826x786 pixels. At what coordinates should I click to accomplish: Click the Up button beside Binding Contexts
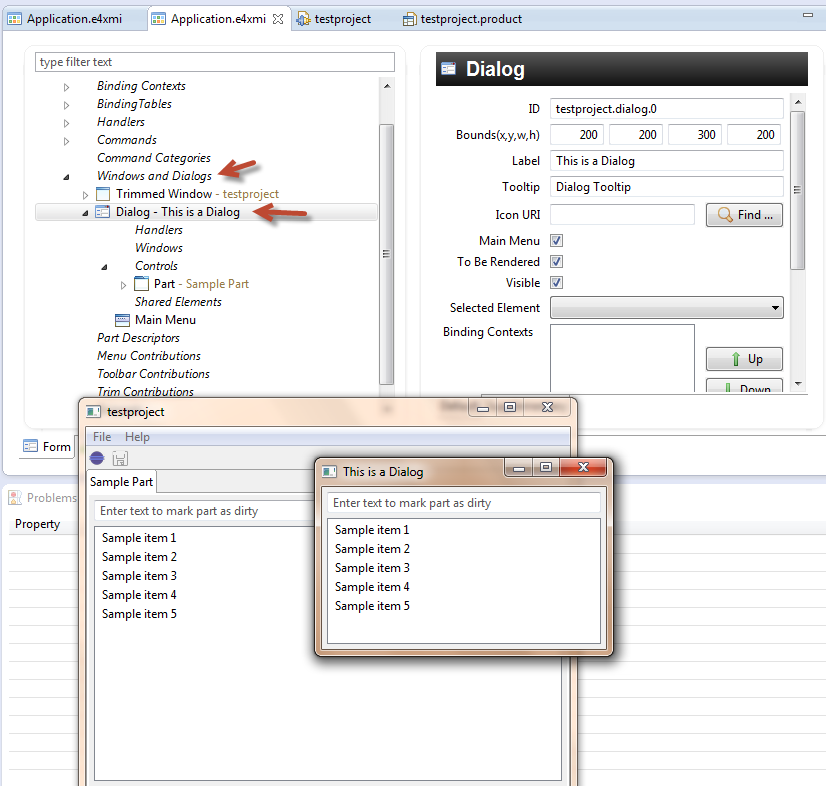point(744,359)
